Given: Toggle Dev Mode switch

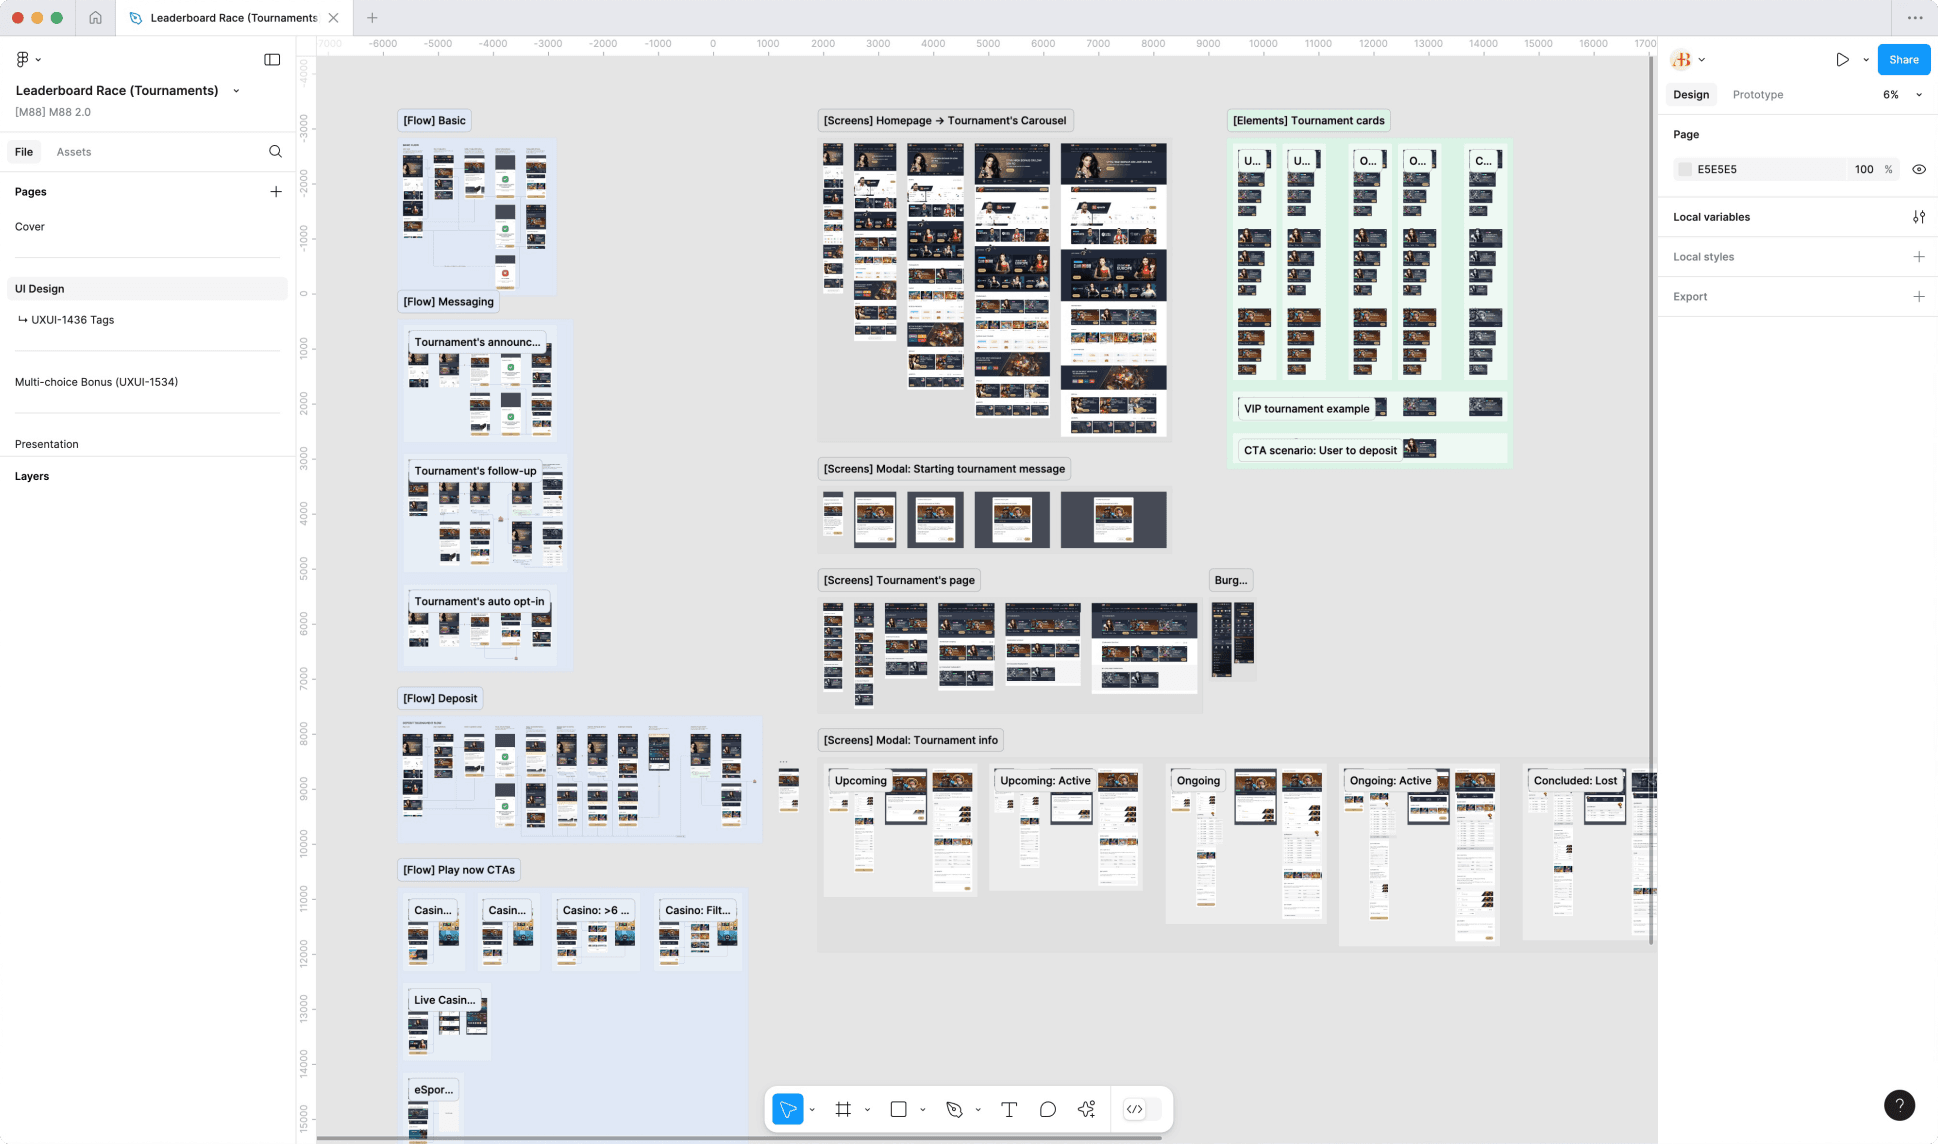Looking at the screenshot, I should tap(1143, 1109).
